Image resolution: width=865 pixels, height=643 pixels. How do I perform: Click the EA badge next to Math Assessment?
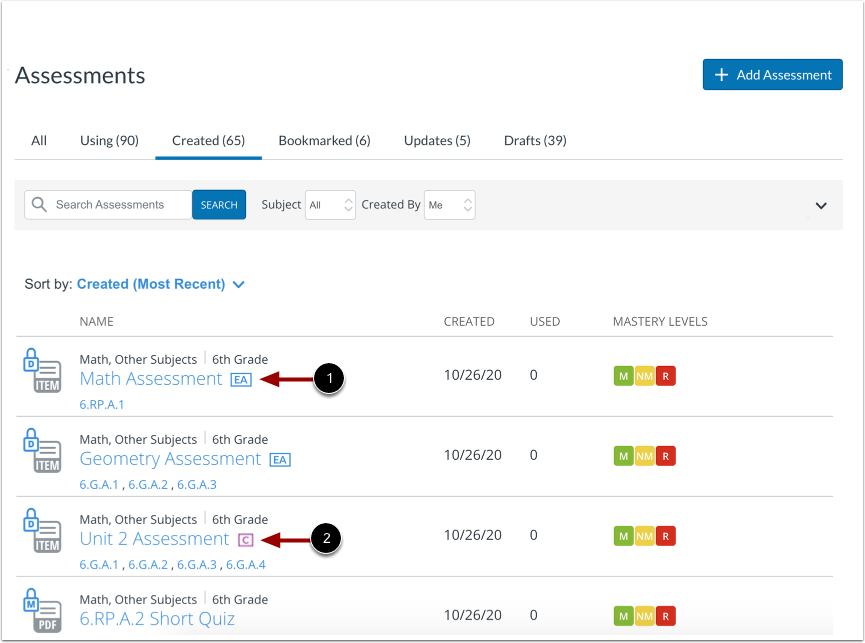(240, 379)
